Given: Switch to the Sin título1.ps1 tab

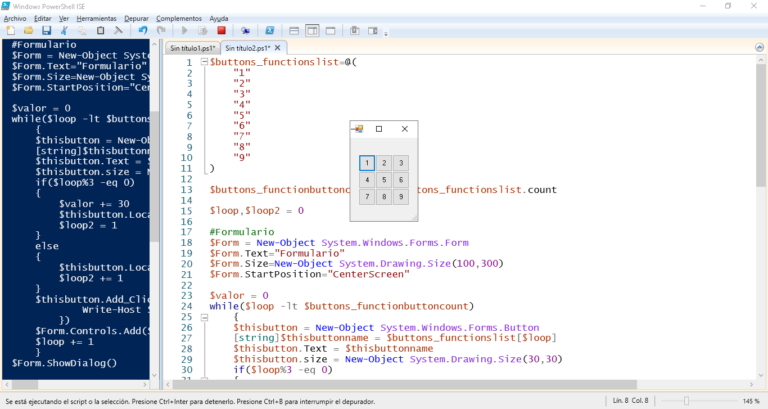Looking at the screenshot, I should pyautogui.click(x=192, y=48).
